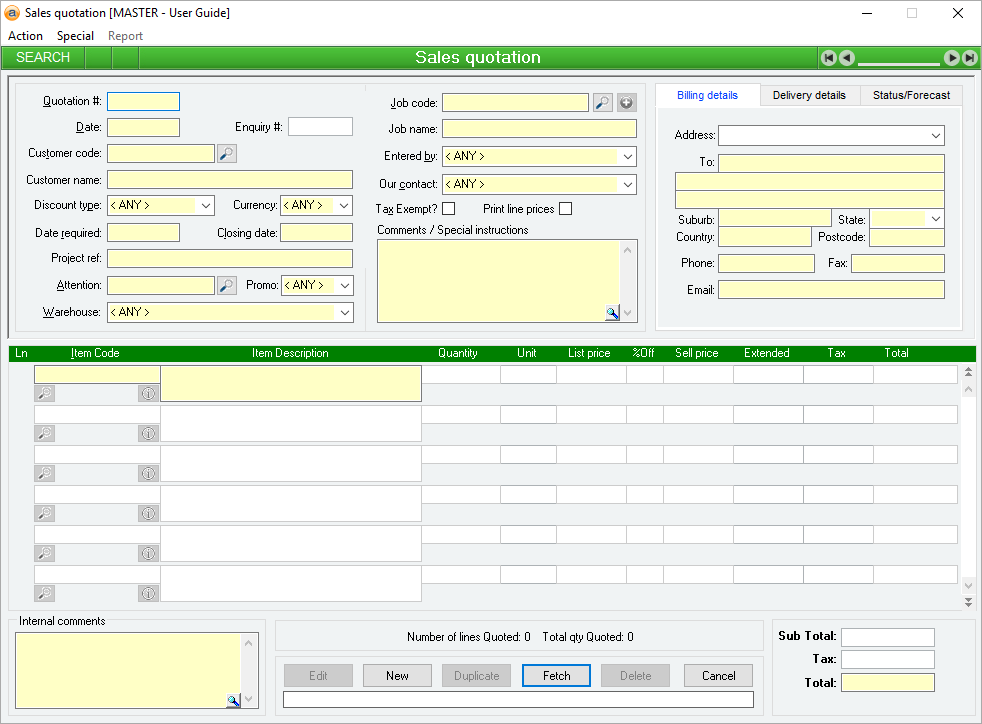Click the New button
The width and height of the screenshot is (982, 724).
(x=397, y=676)
